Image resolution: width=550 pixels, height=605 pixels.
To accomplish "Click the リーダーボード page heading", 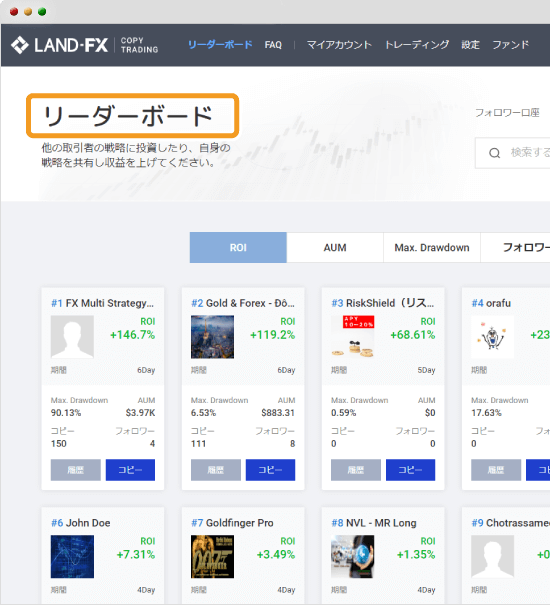I will [128, 116].
